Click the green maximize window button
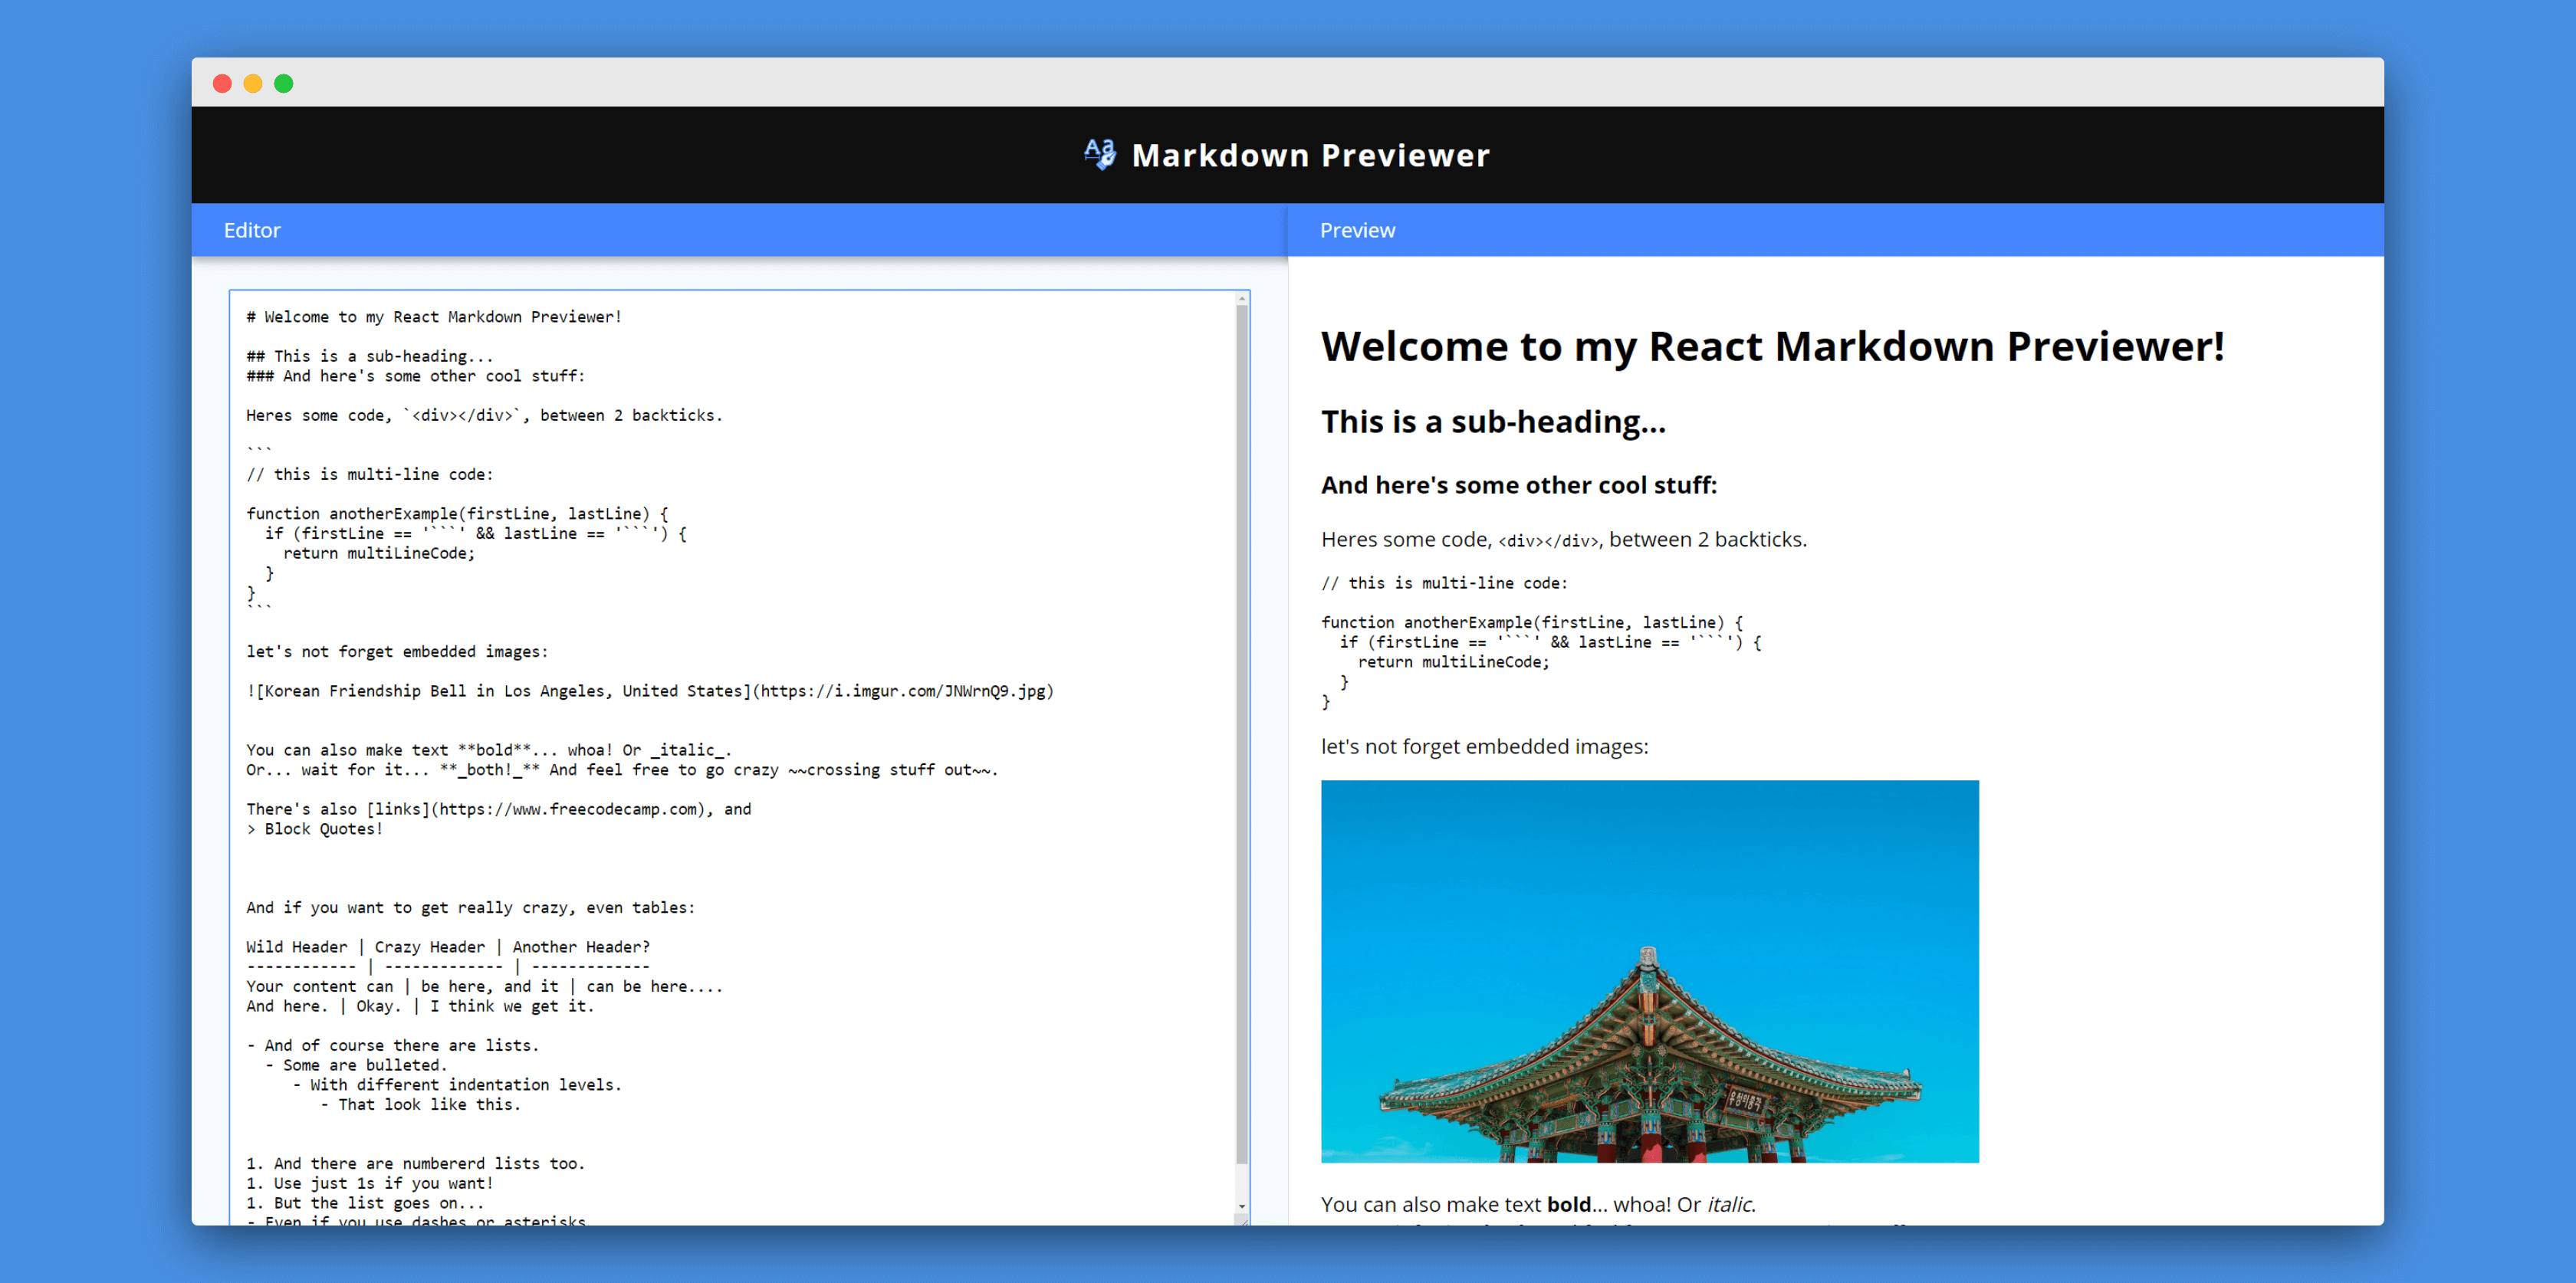Screen dimensions: 2576x1283 point(284,83)
